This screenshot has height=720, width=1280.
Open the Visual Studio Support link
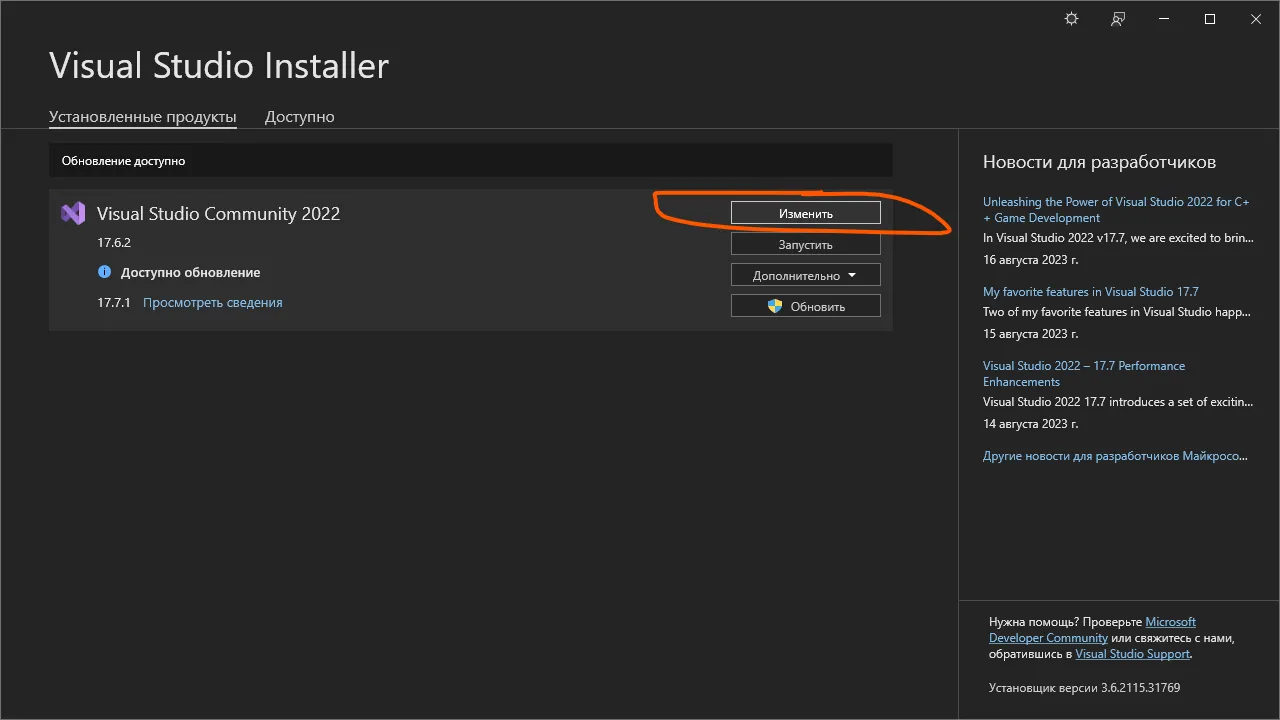coord(1132,654)
